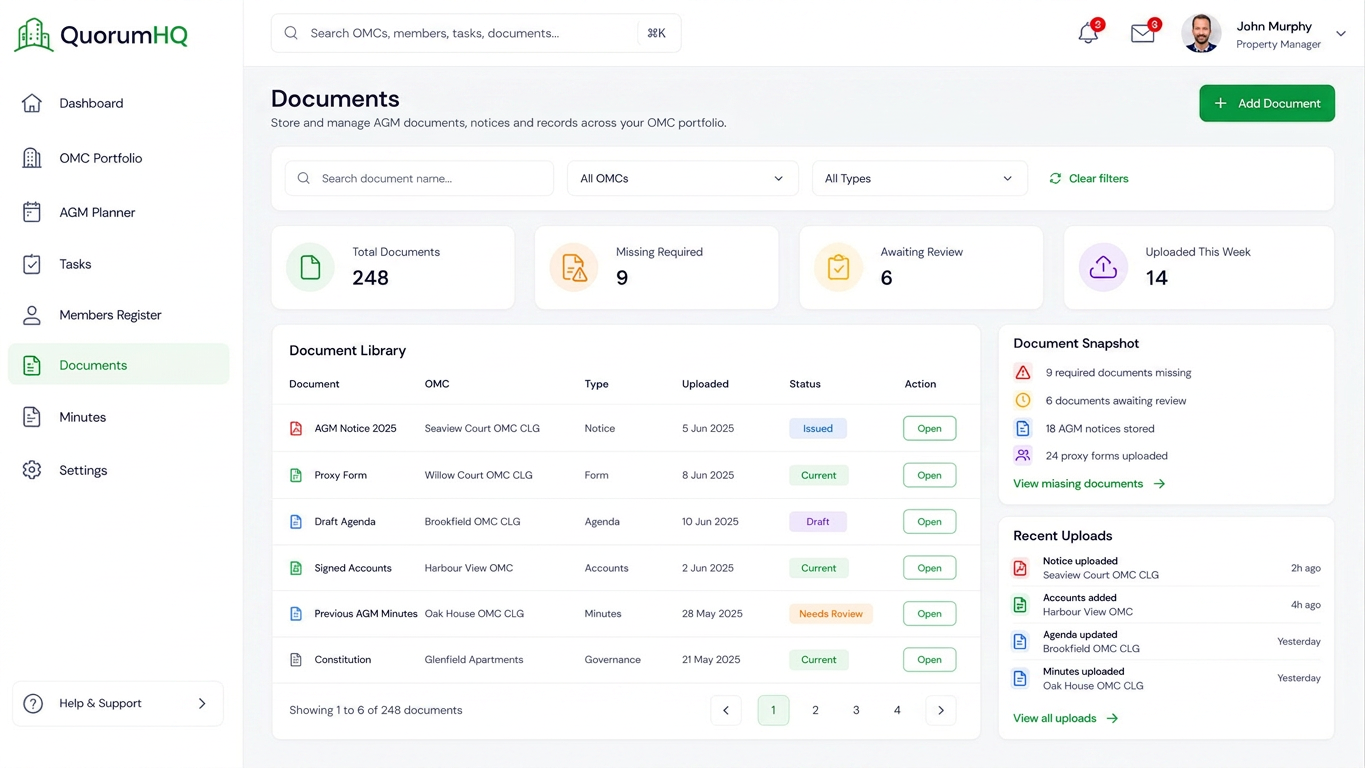Image resolution: width=1365 pixels, height=768 pixels.
Task: Open AGM Planner in sidebar
Action: pos(118,212)
